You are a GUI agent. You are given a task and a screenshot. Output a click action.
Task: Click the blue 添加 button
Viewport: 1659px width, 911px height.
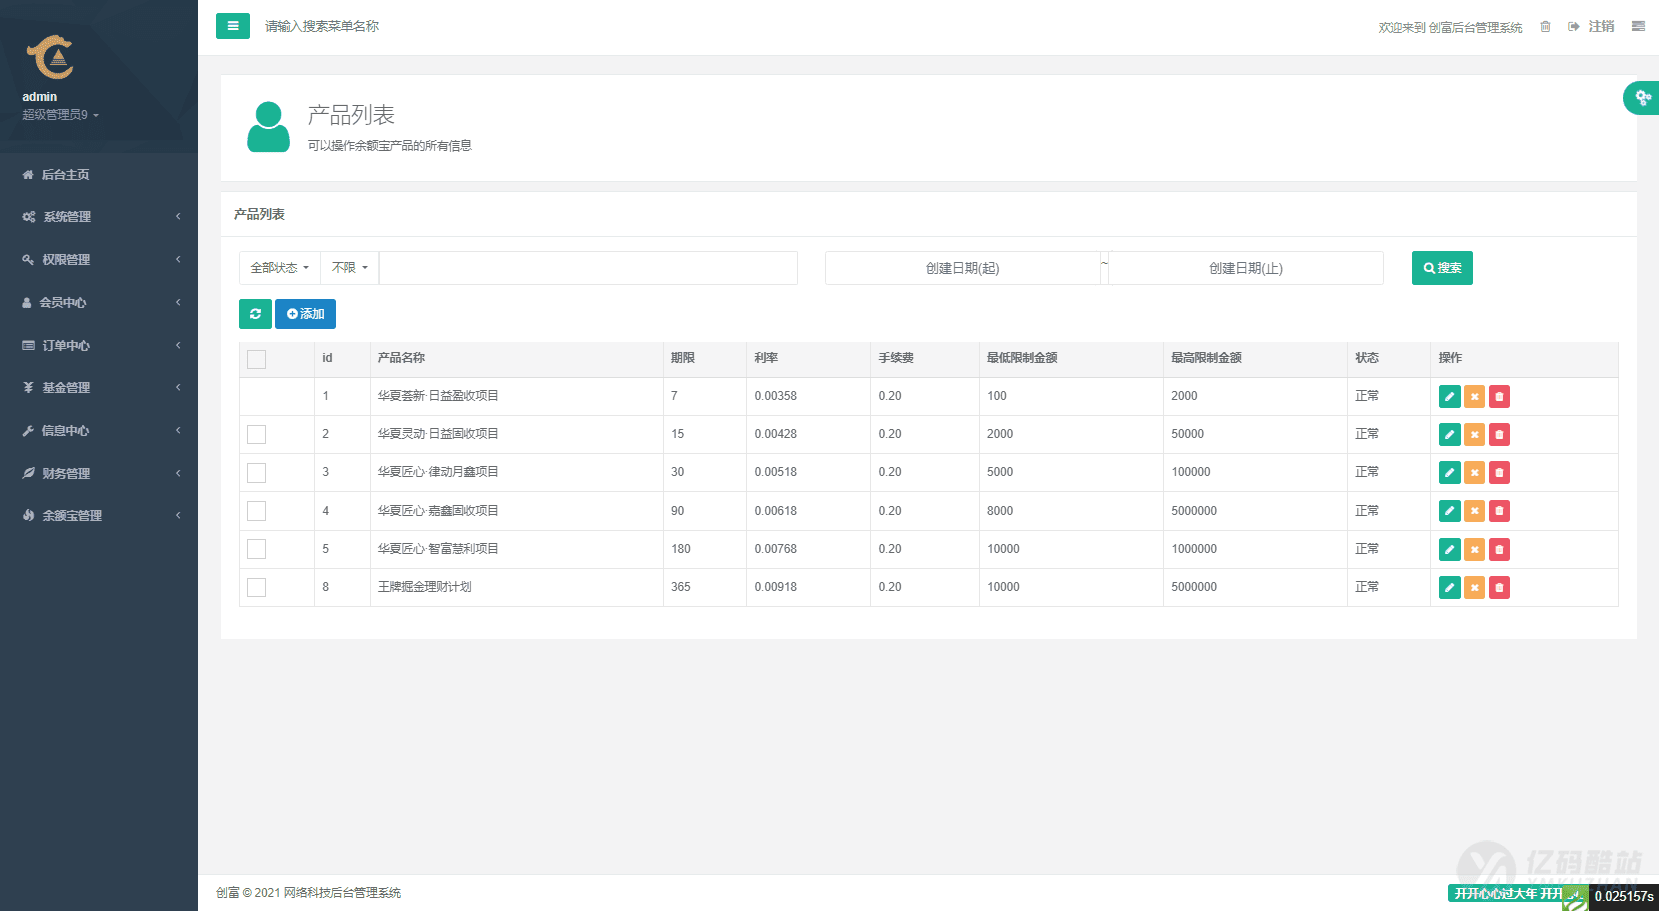[305, 314]
